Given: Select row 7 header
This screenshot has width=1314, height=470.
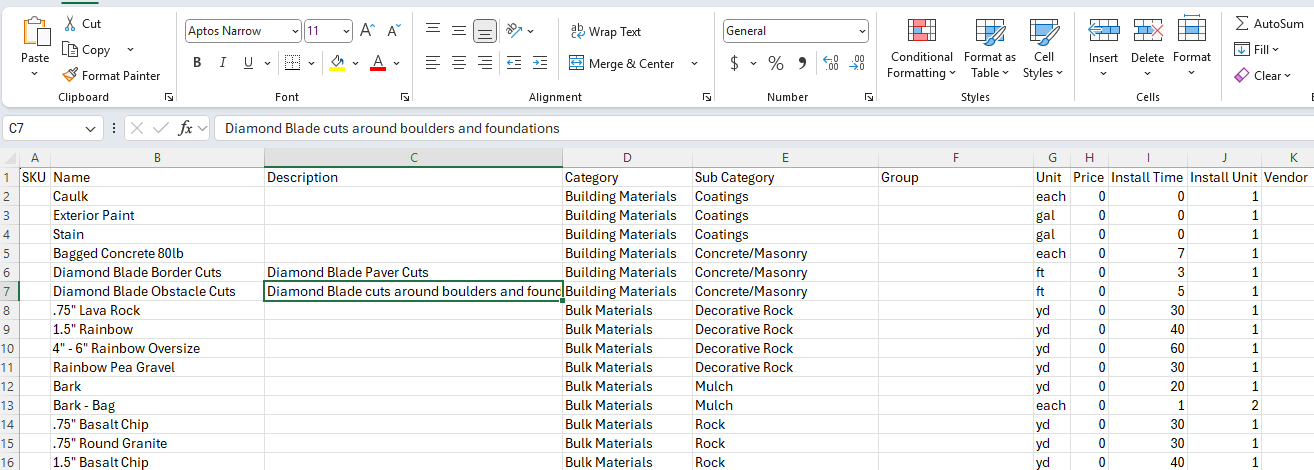Looking at the screenshot, I should (x=9, y=291).
